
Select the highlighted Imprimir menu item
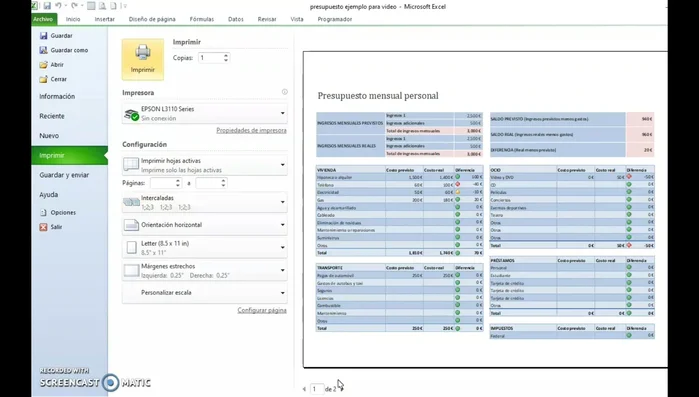click(70, 156)
